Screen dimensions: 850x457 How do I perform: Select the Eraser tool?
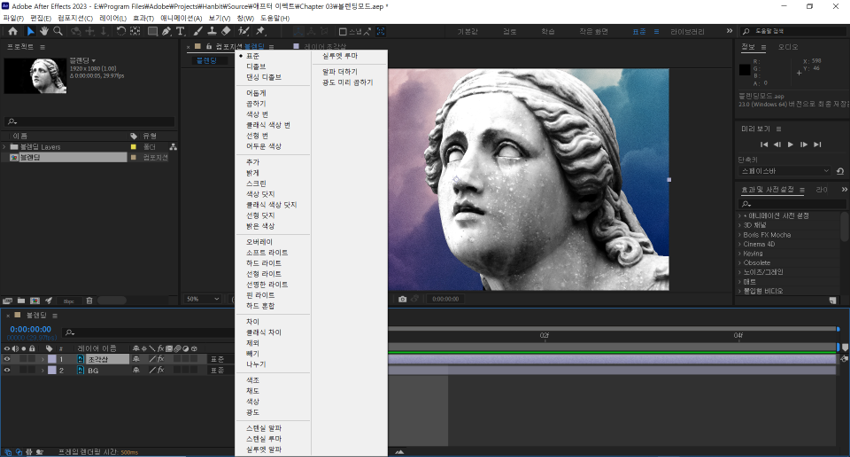226,31
